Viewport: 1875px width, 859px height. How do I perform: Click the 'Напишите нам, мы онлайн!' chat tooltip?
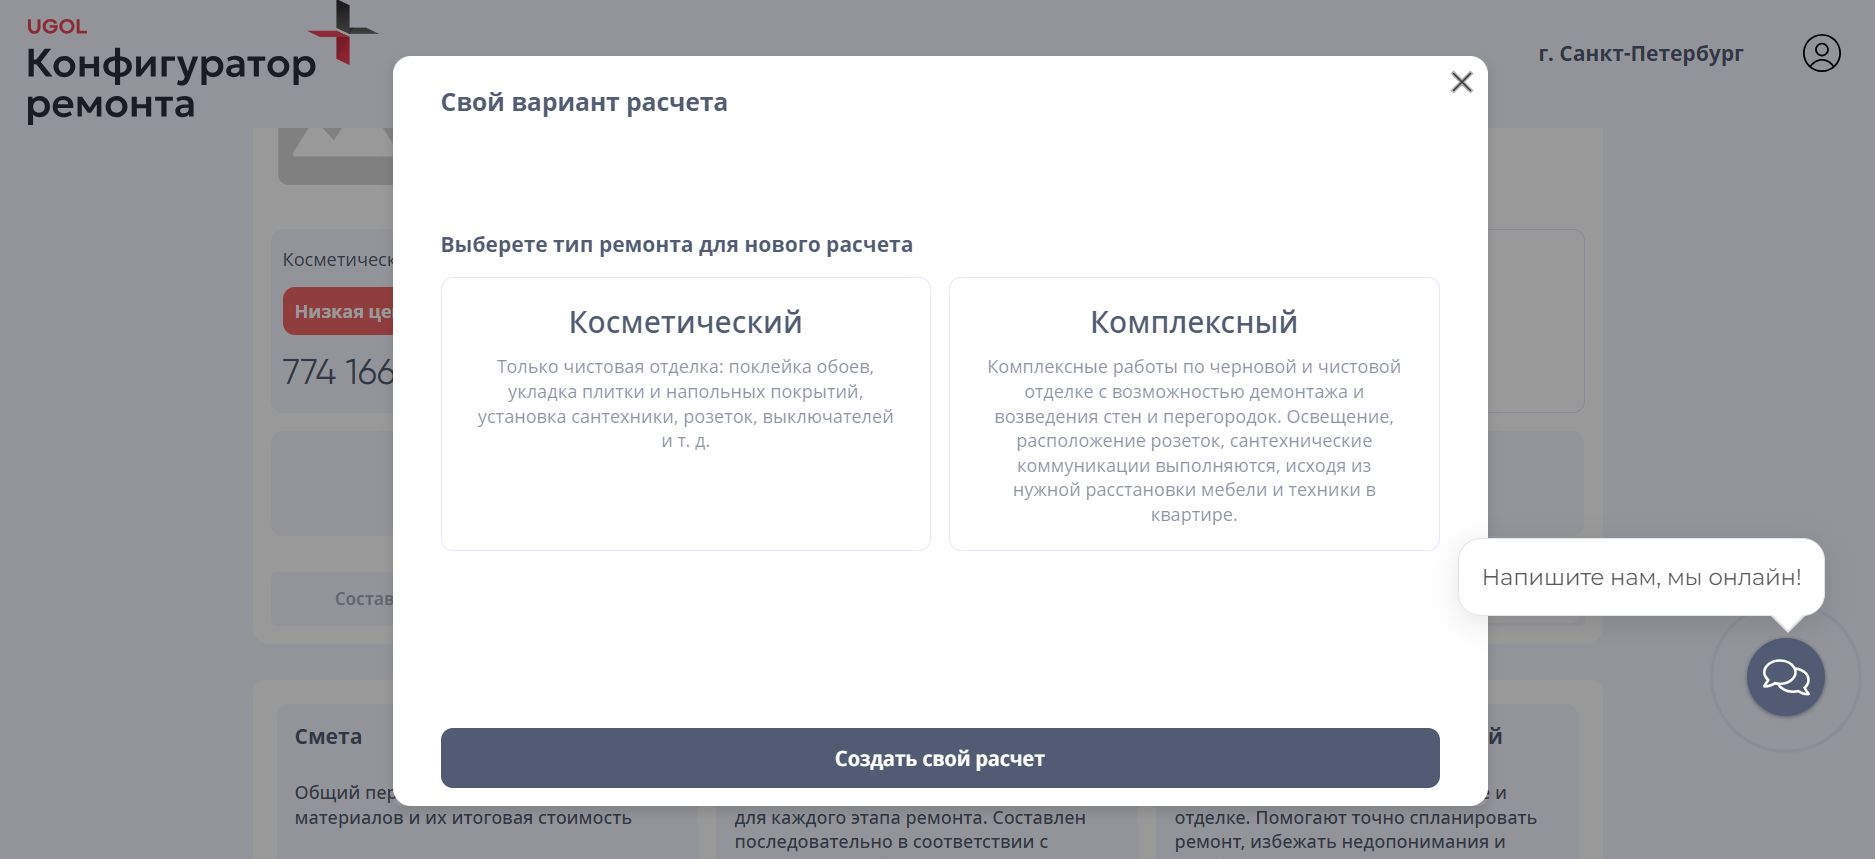pos(1641,577)
